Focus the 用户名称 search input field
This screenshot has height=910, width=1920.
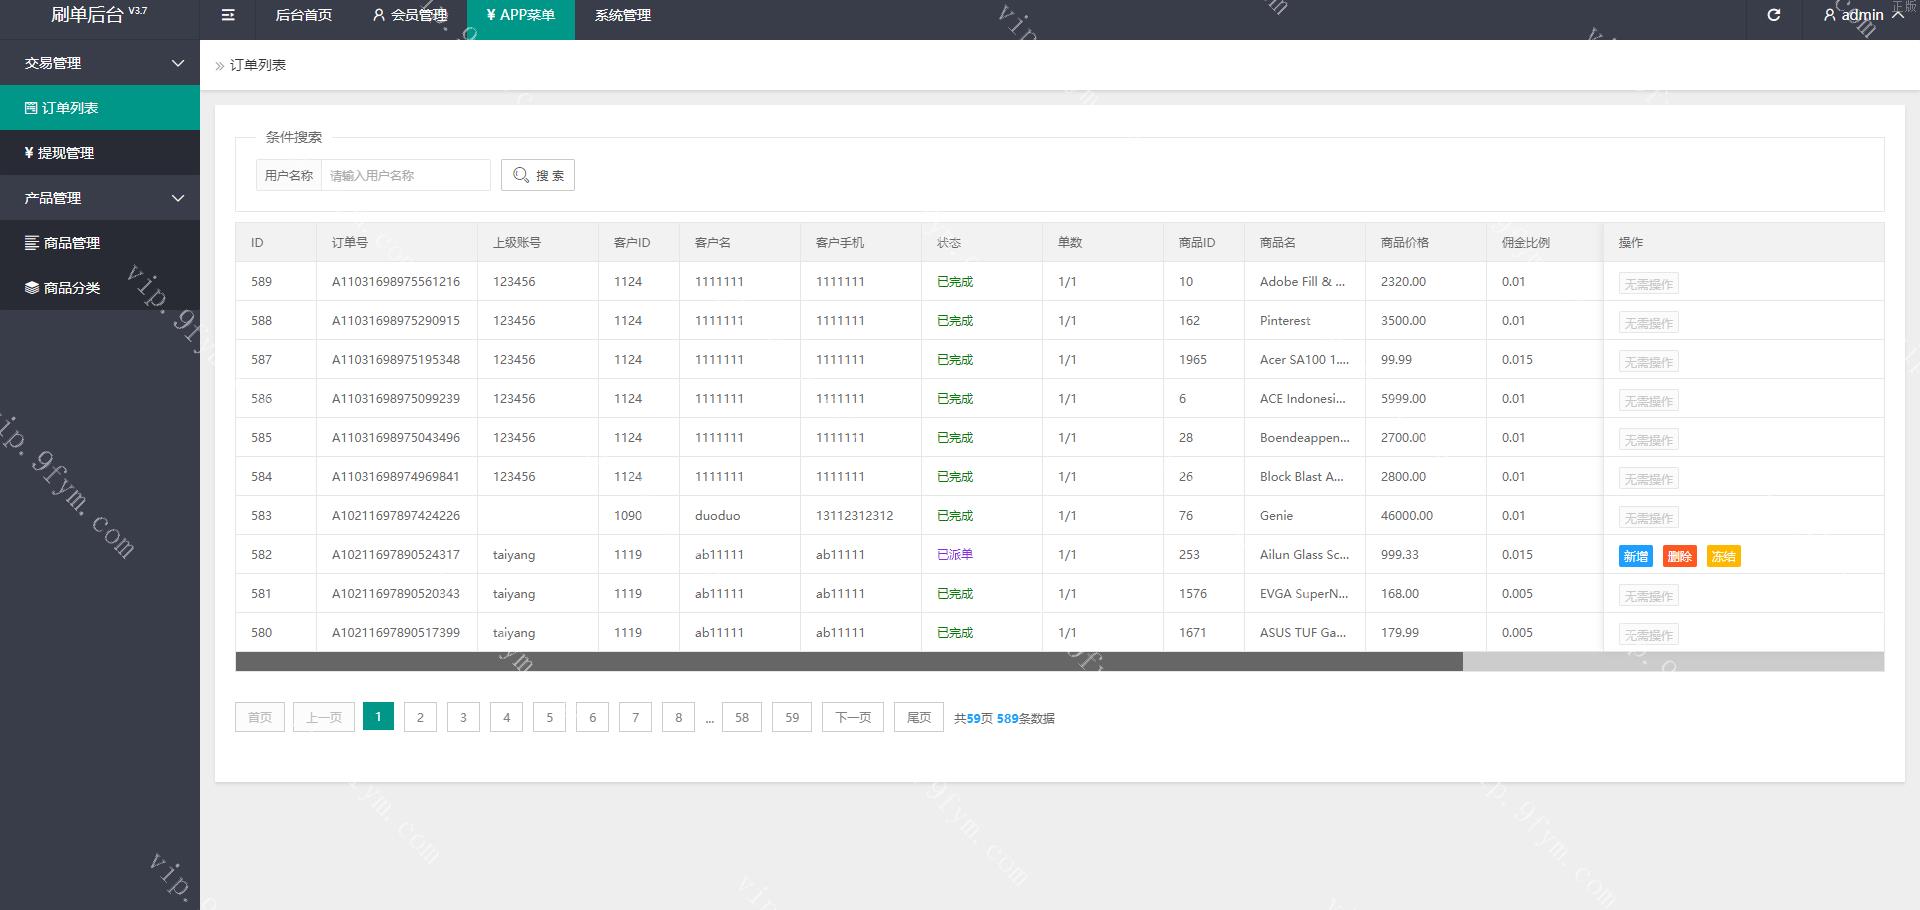[405, 175]
